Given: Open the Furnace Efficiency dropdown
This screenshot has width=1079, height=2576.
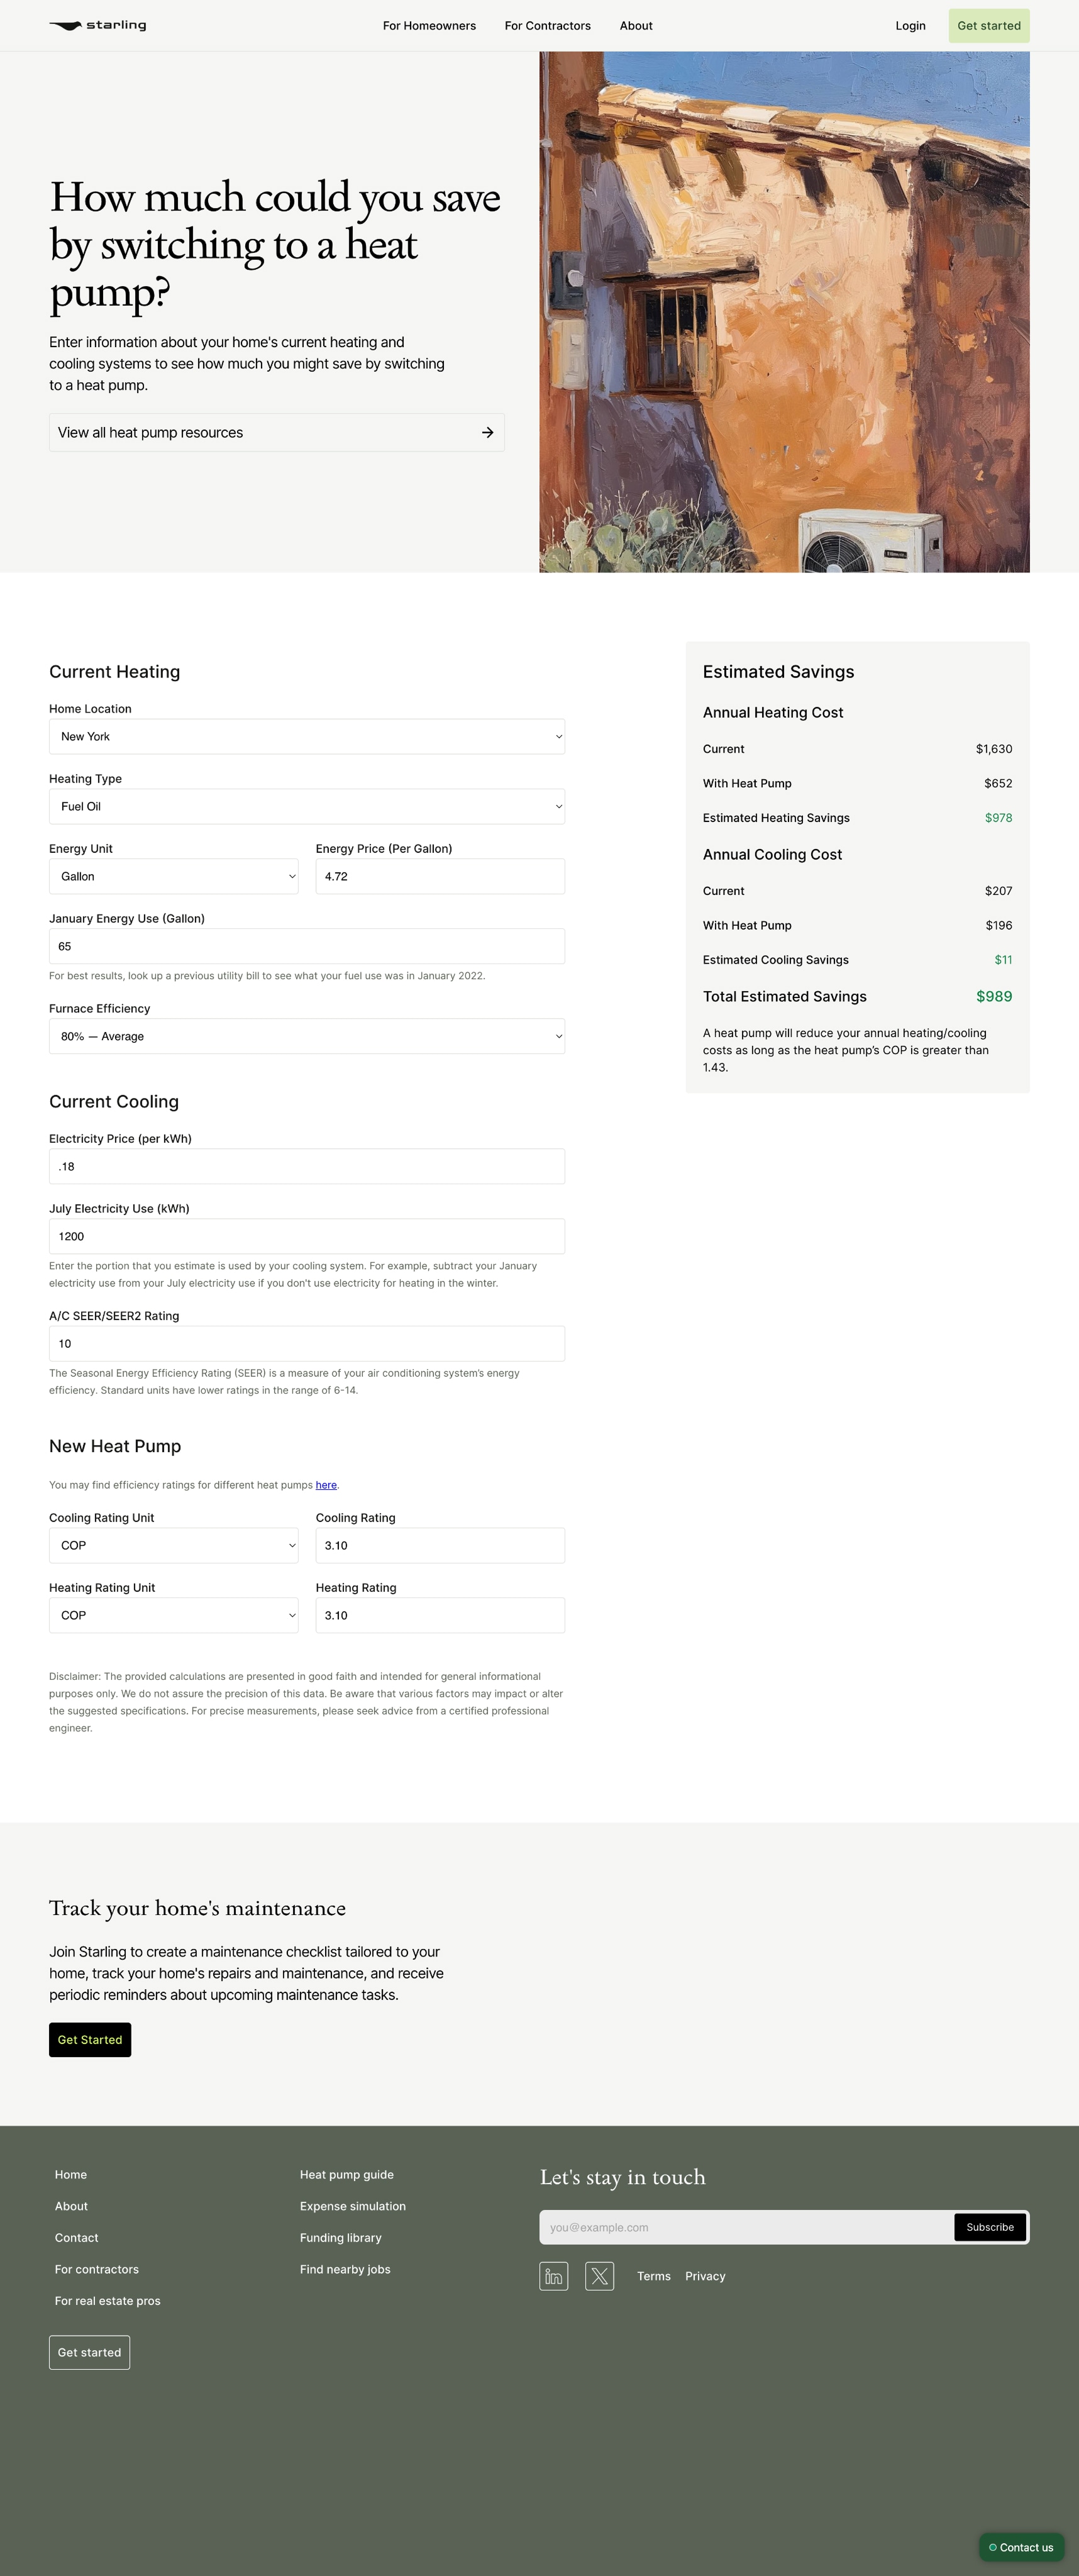Looking at the screenshot, I should tap(307, 1036).
